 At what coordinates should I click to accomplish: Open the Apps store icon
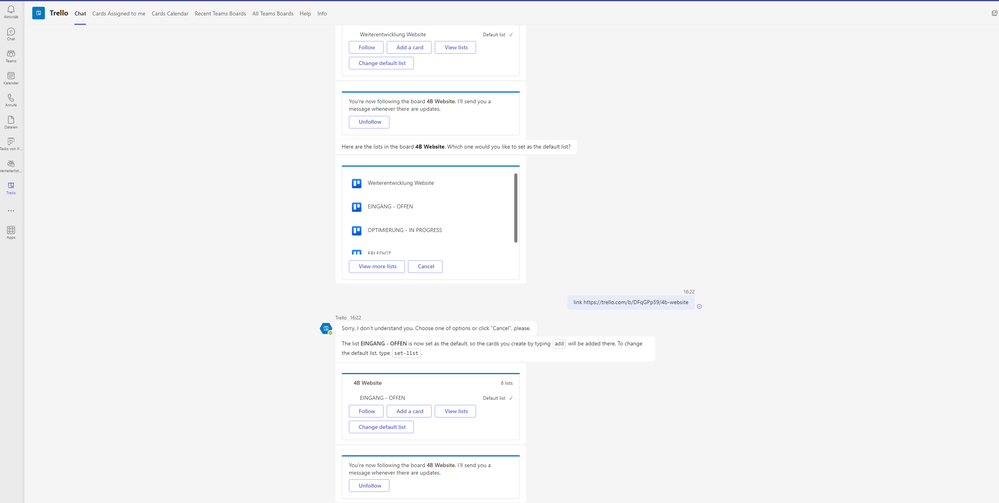tap(11, 232)
